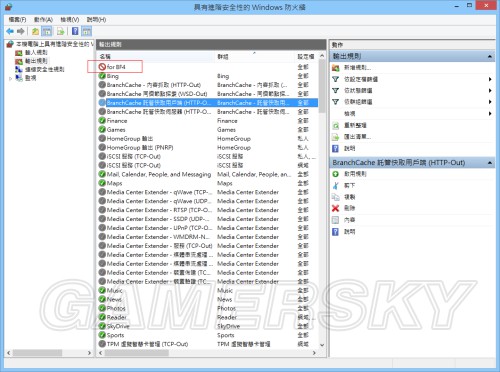Click the down arrow of the rules list scrollbar
The height and width of the screenshot is (372, 500).
coord(322,345)
